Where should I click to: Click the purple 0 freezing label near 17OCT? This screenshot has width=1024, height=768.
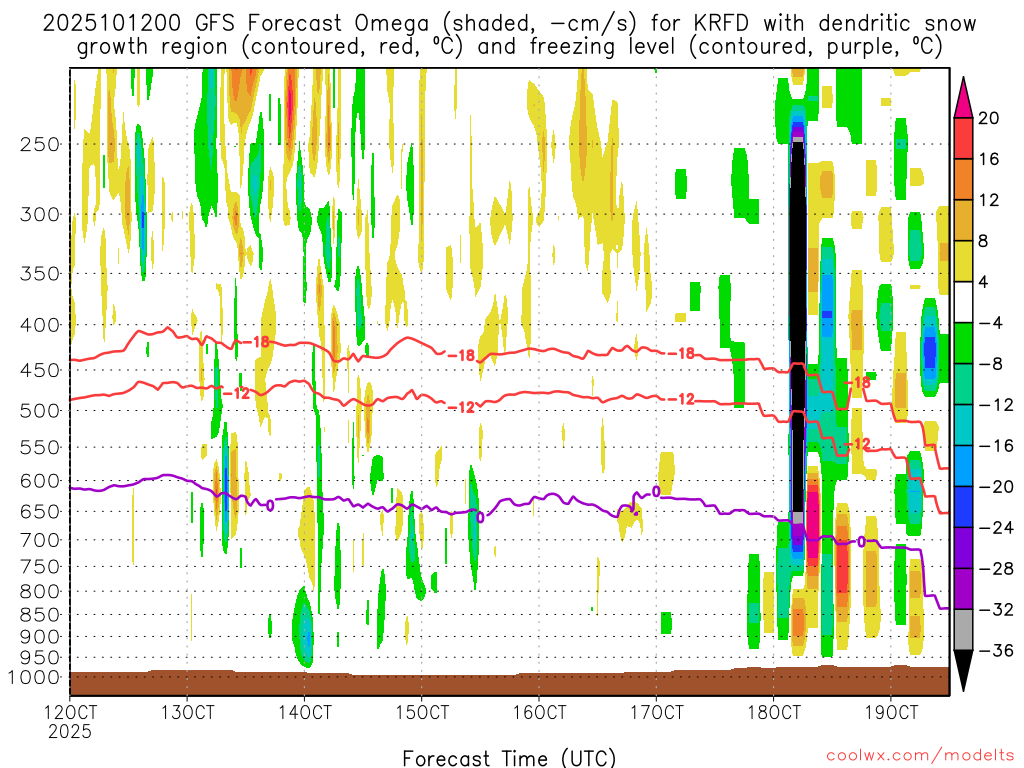pos(656,491)
